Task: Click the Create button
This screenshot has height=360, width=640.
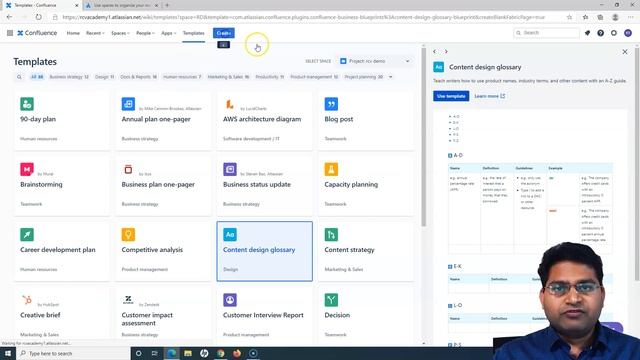Action: coord(224,33)
